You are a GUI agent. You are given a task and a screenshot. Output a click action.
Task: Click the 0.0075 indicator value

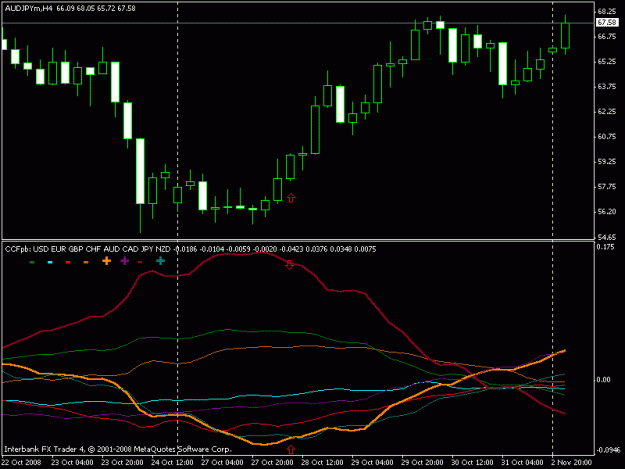click(x=365, y=249)
